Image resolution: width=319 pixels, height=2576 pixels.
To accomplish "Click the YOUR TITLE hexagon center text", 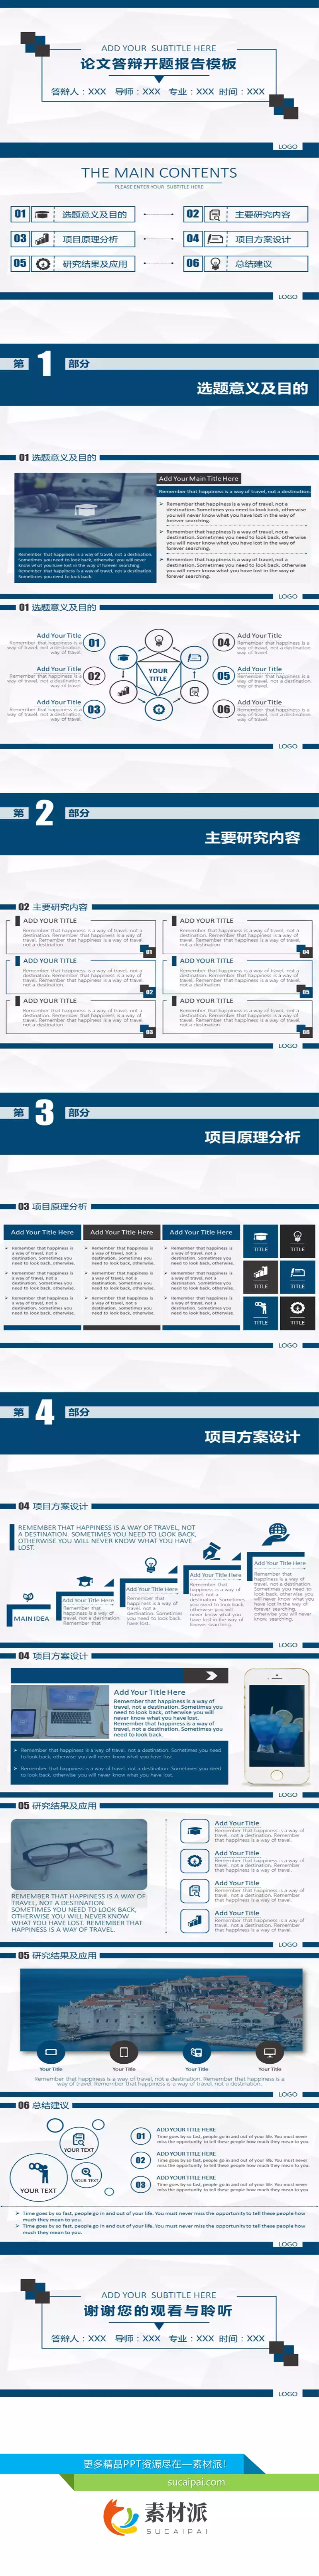I will pyautogui.click(x=158, y=675).
